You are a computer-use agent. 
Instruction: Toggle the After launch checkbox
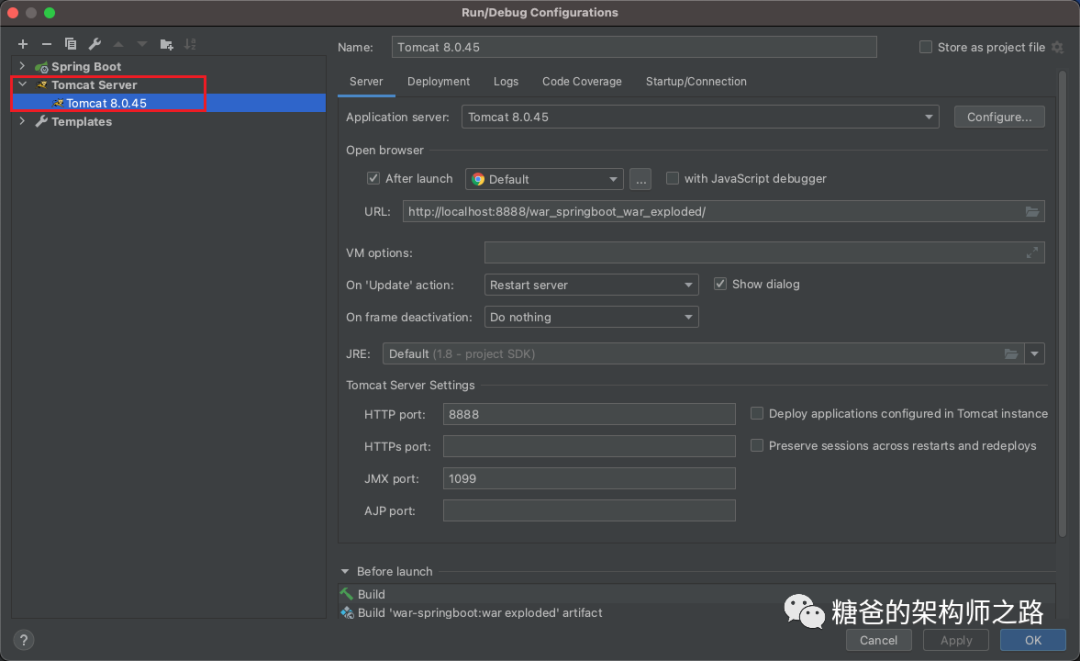click(x=373, y=178)
